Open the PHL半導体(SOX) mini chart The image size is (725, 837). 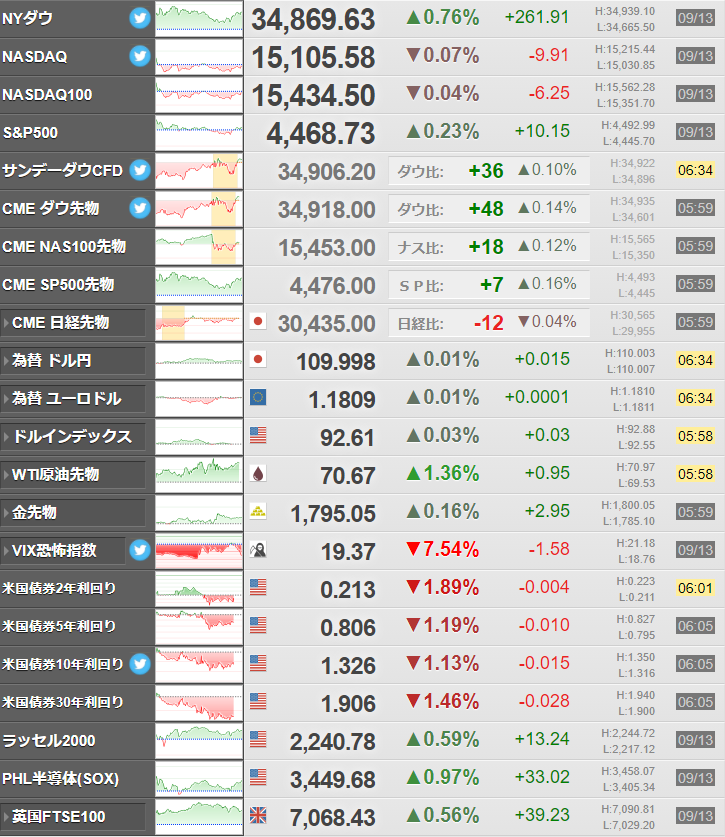[199, 778]
